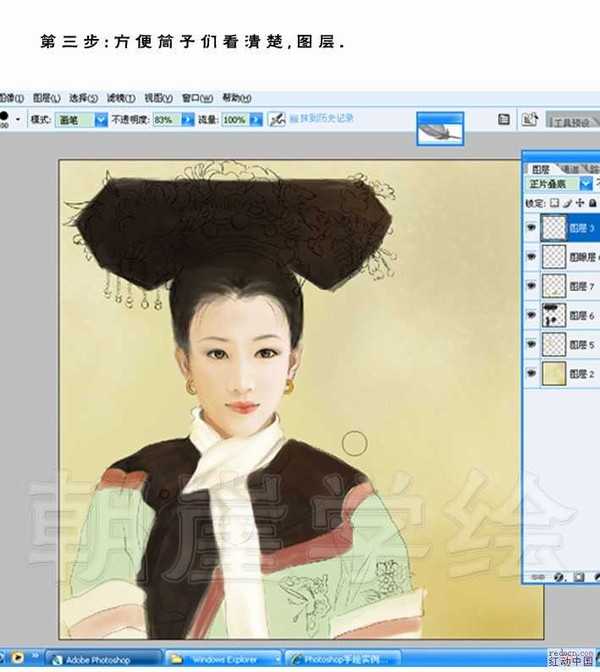The width and height of the screenshot is (600, 672).
Task: Click the lock position move icon
Action: (579, 202)
